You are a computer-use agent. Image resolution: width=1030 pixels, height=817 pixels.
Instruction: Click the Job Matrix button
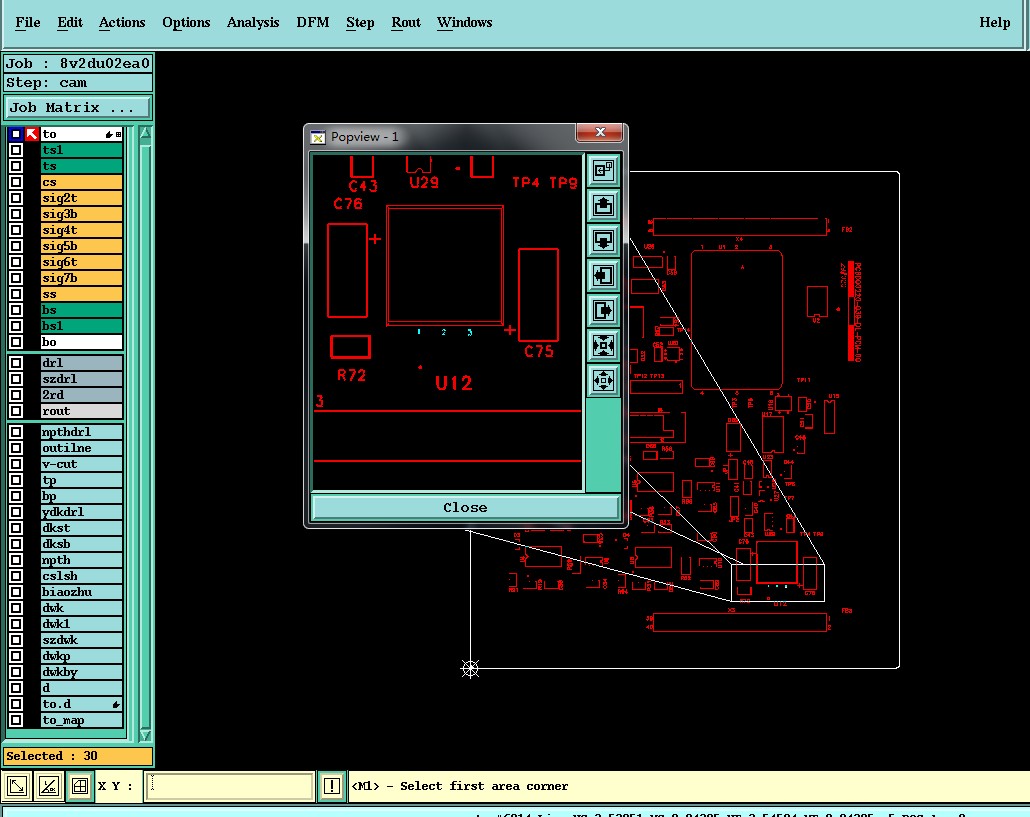point(78,107)
